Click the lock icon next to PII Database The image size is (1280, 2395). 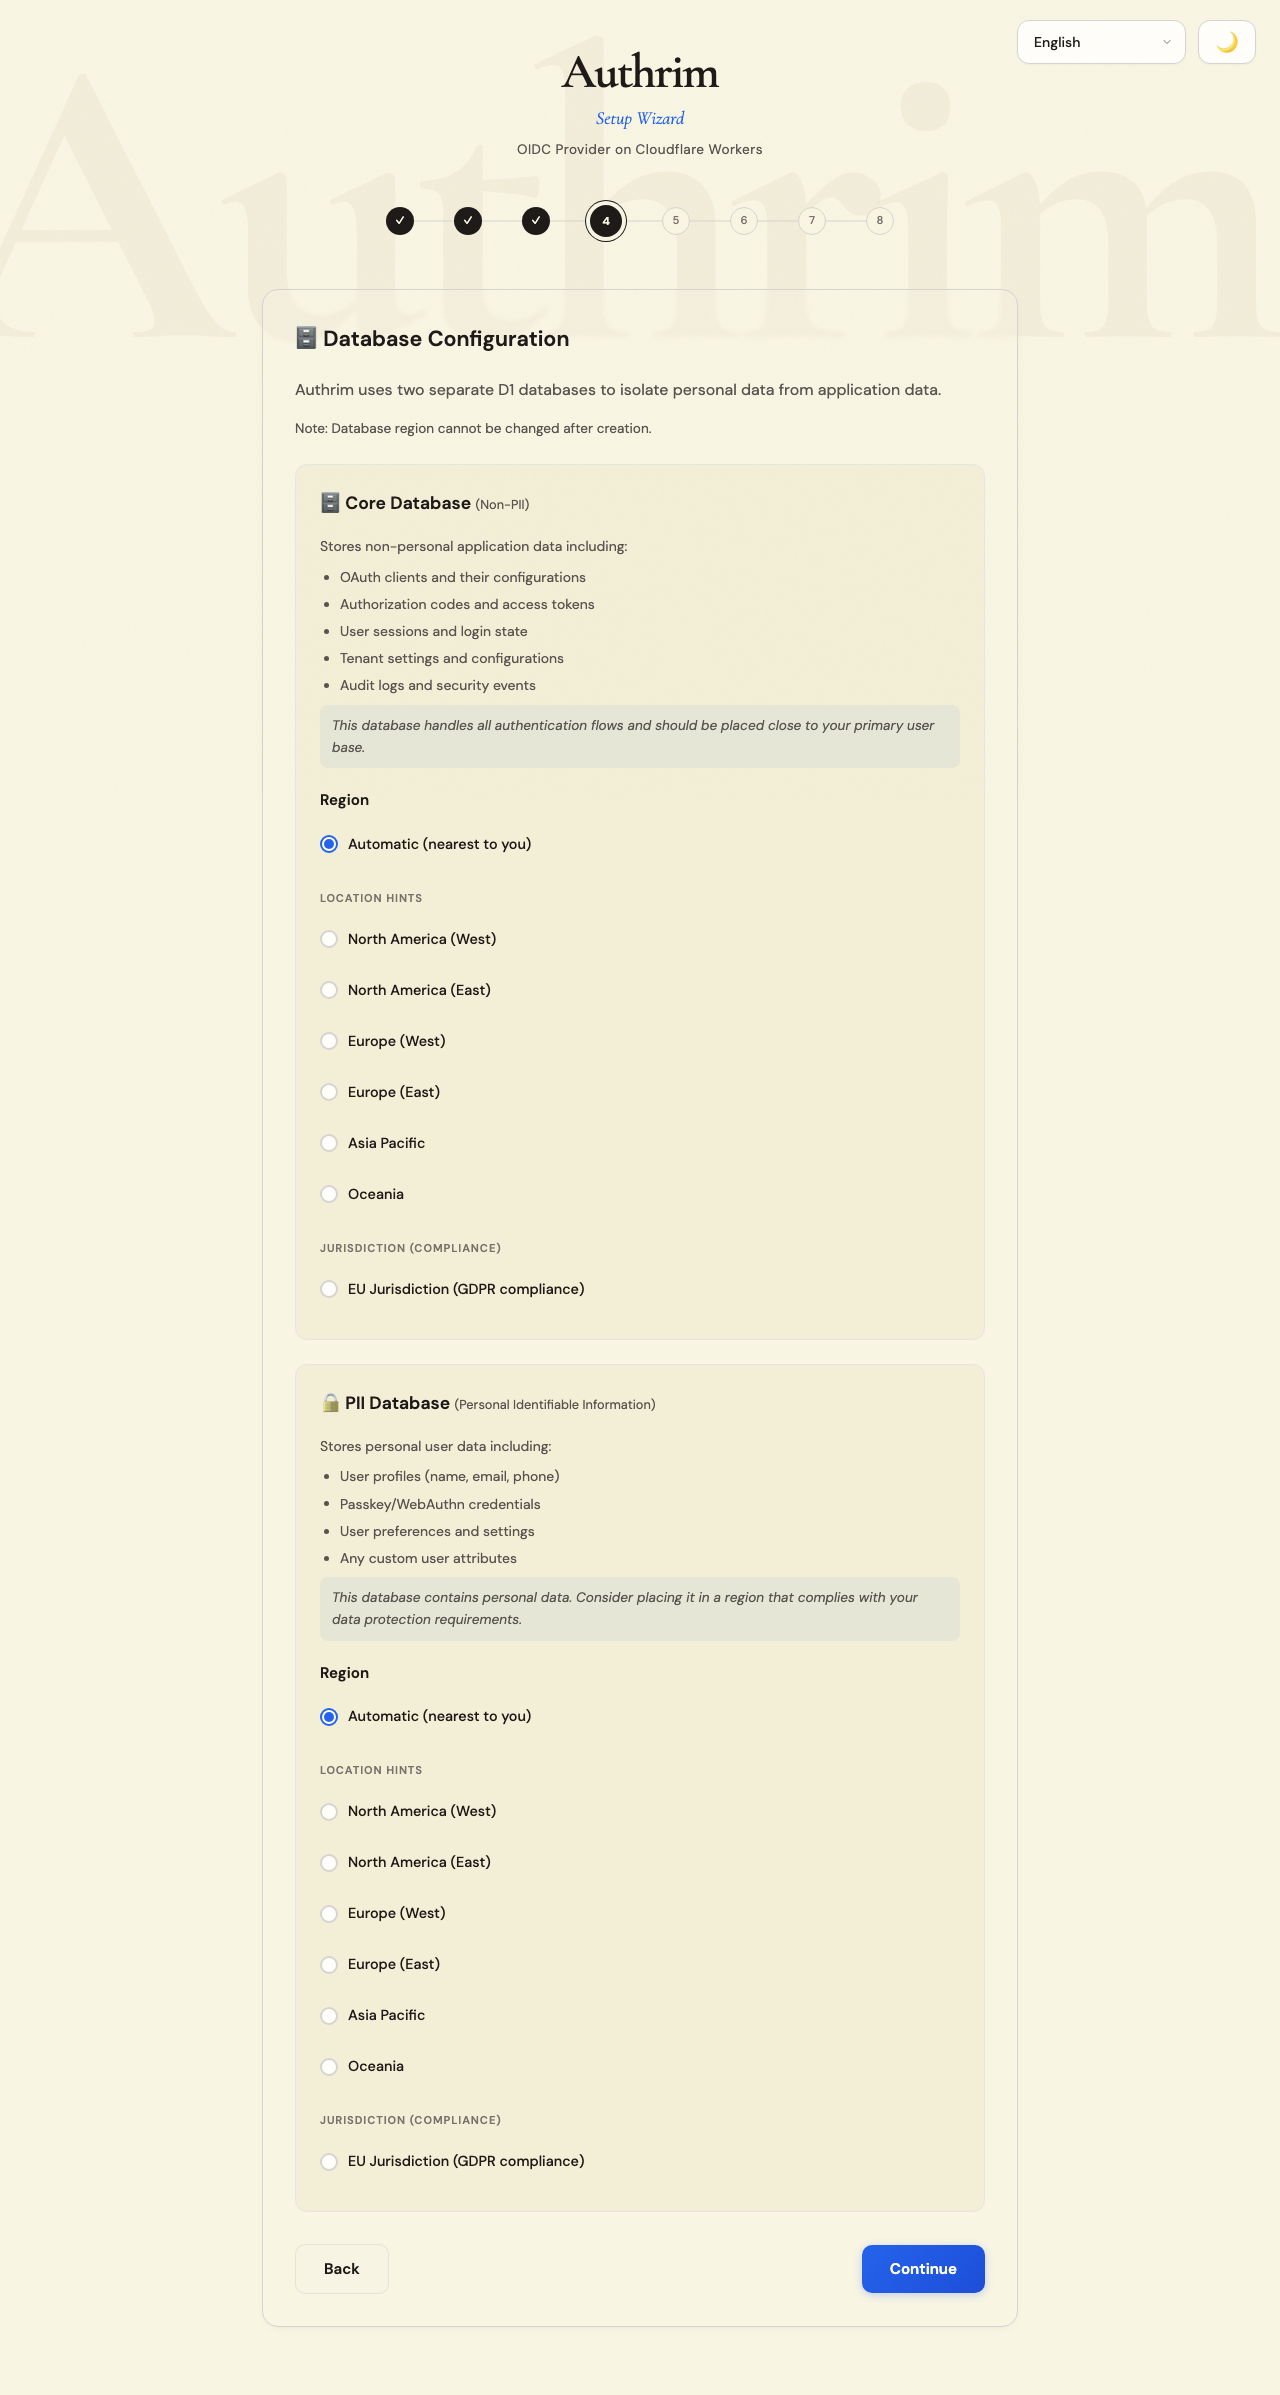330,1403
